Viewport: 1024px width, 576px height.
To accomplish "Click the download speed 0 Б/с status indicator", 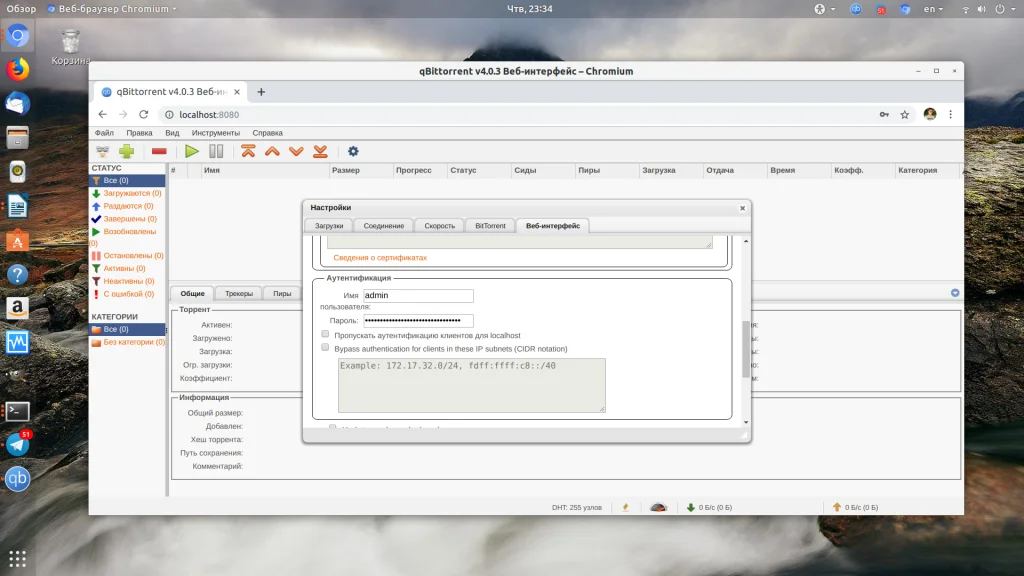I will (709, 507).
